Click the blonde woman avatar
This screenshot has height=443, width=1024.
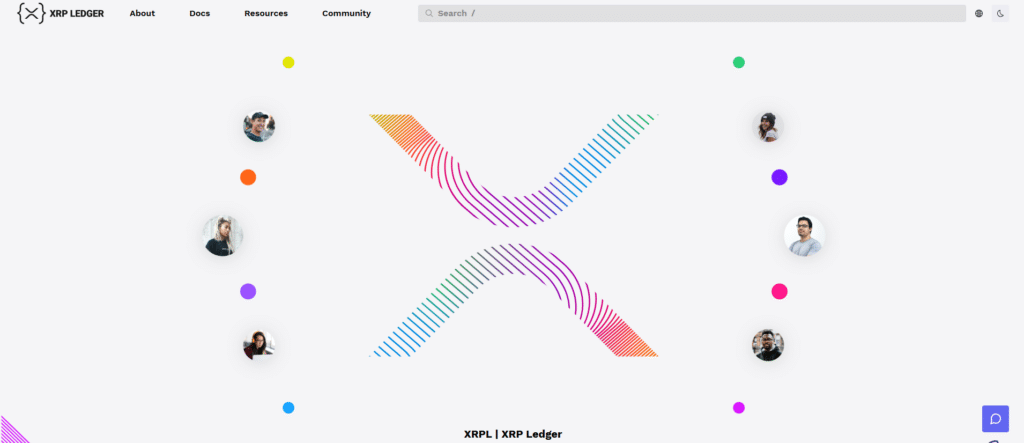click(223, 235)
